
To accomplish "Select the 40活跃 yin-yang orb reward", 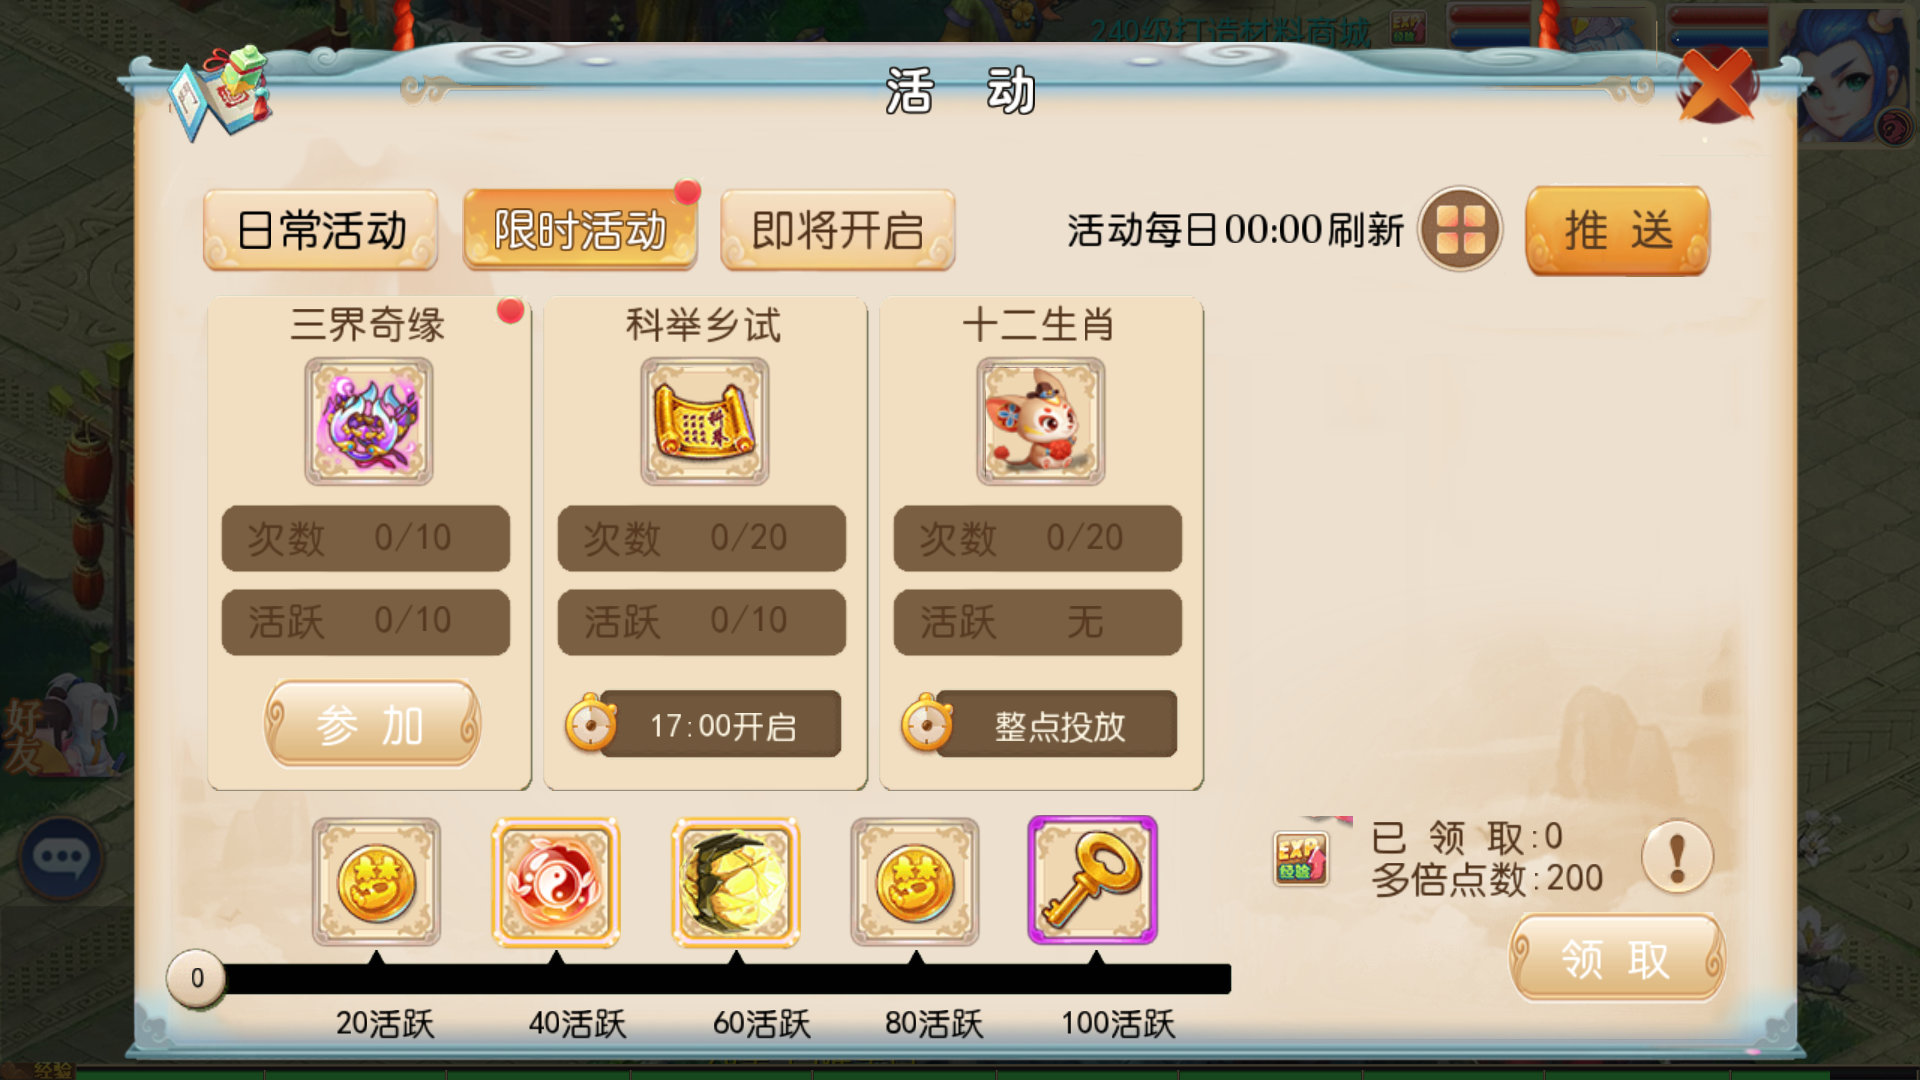I will point(556,881).
